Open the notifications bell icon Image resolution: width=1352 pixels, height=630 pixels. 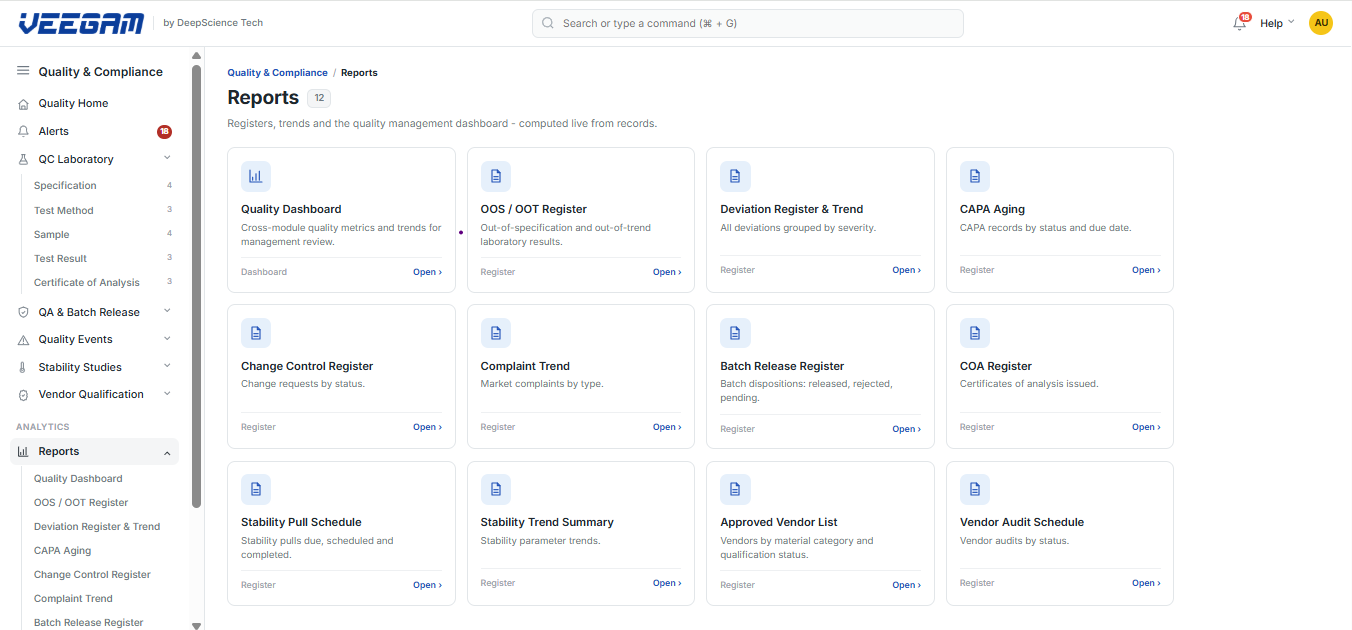coord(1240,23)
